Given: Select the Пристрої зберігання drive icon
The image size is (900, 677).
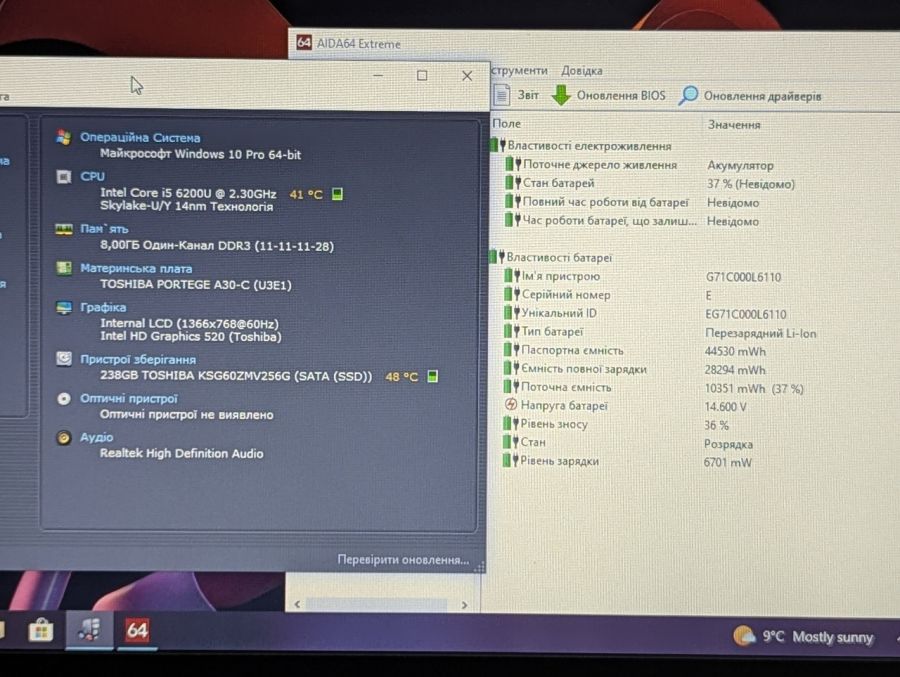Looking at the screenshot, I should [64, 359].
